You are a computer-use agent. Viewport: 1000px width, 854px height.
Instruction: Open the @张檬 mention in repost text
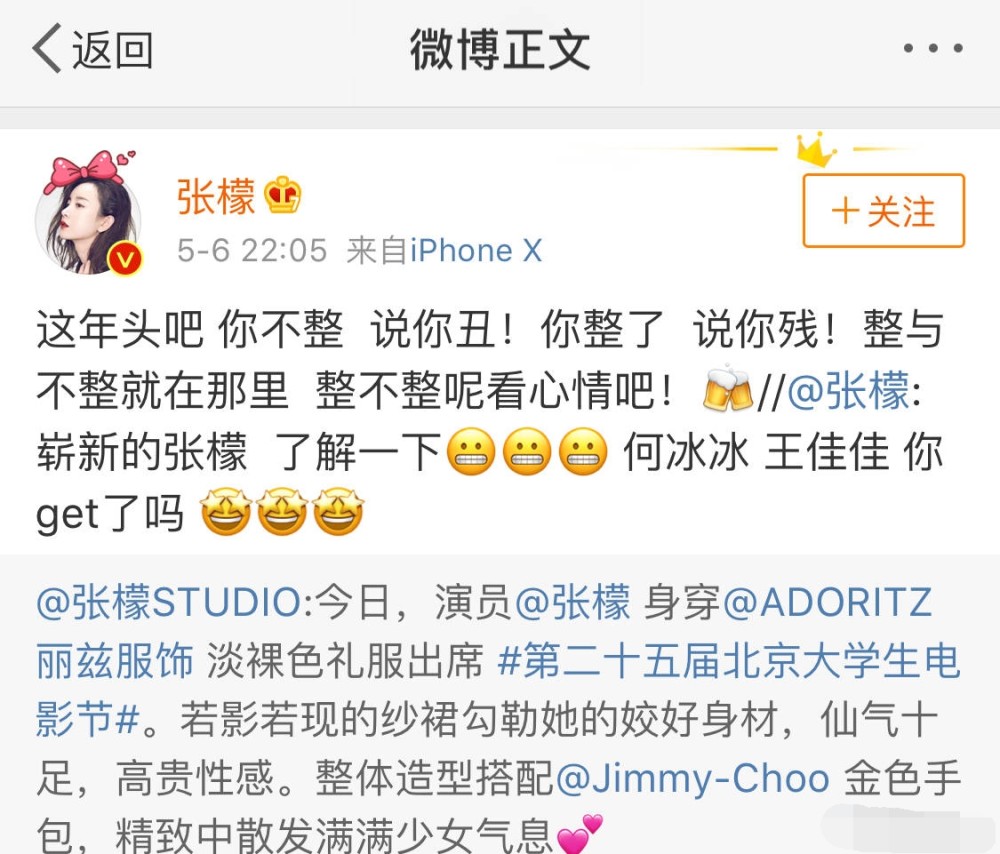(848, 389)
